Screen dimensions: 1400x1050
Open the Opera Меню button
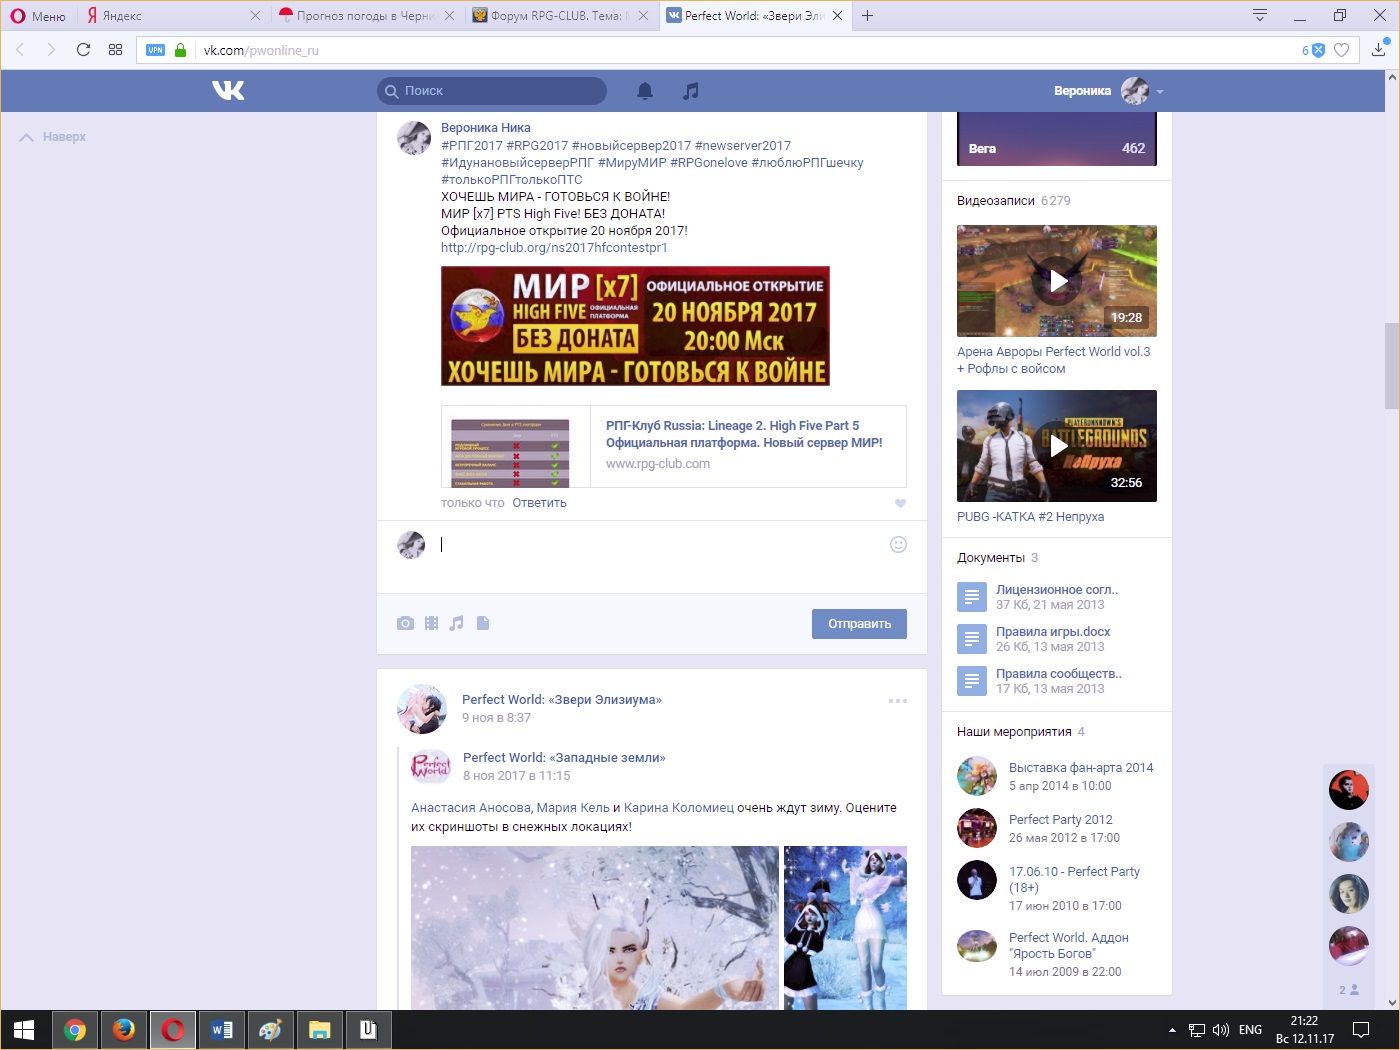(x=38, y=16)
